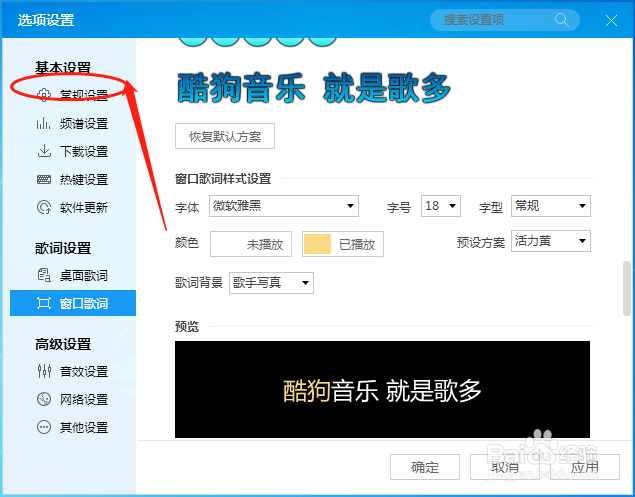Open the 歌词背景 background dropdown
This screenshot has height=497, width=635.
[271, 283]
